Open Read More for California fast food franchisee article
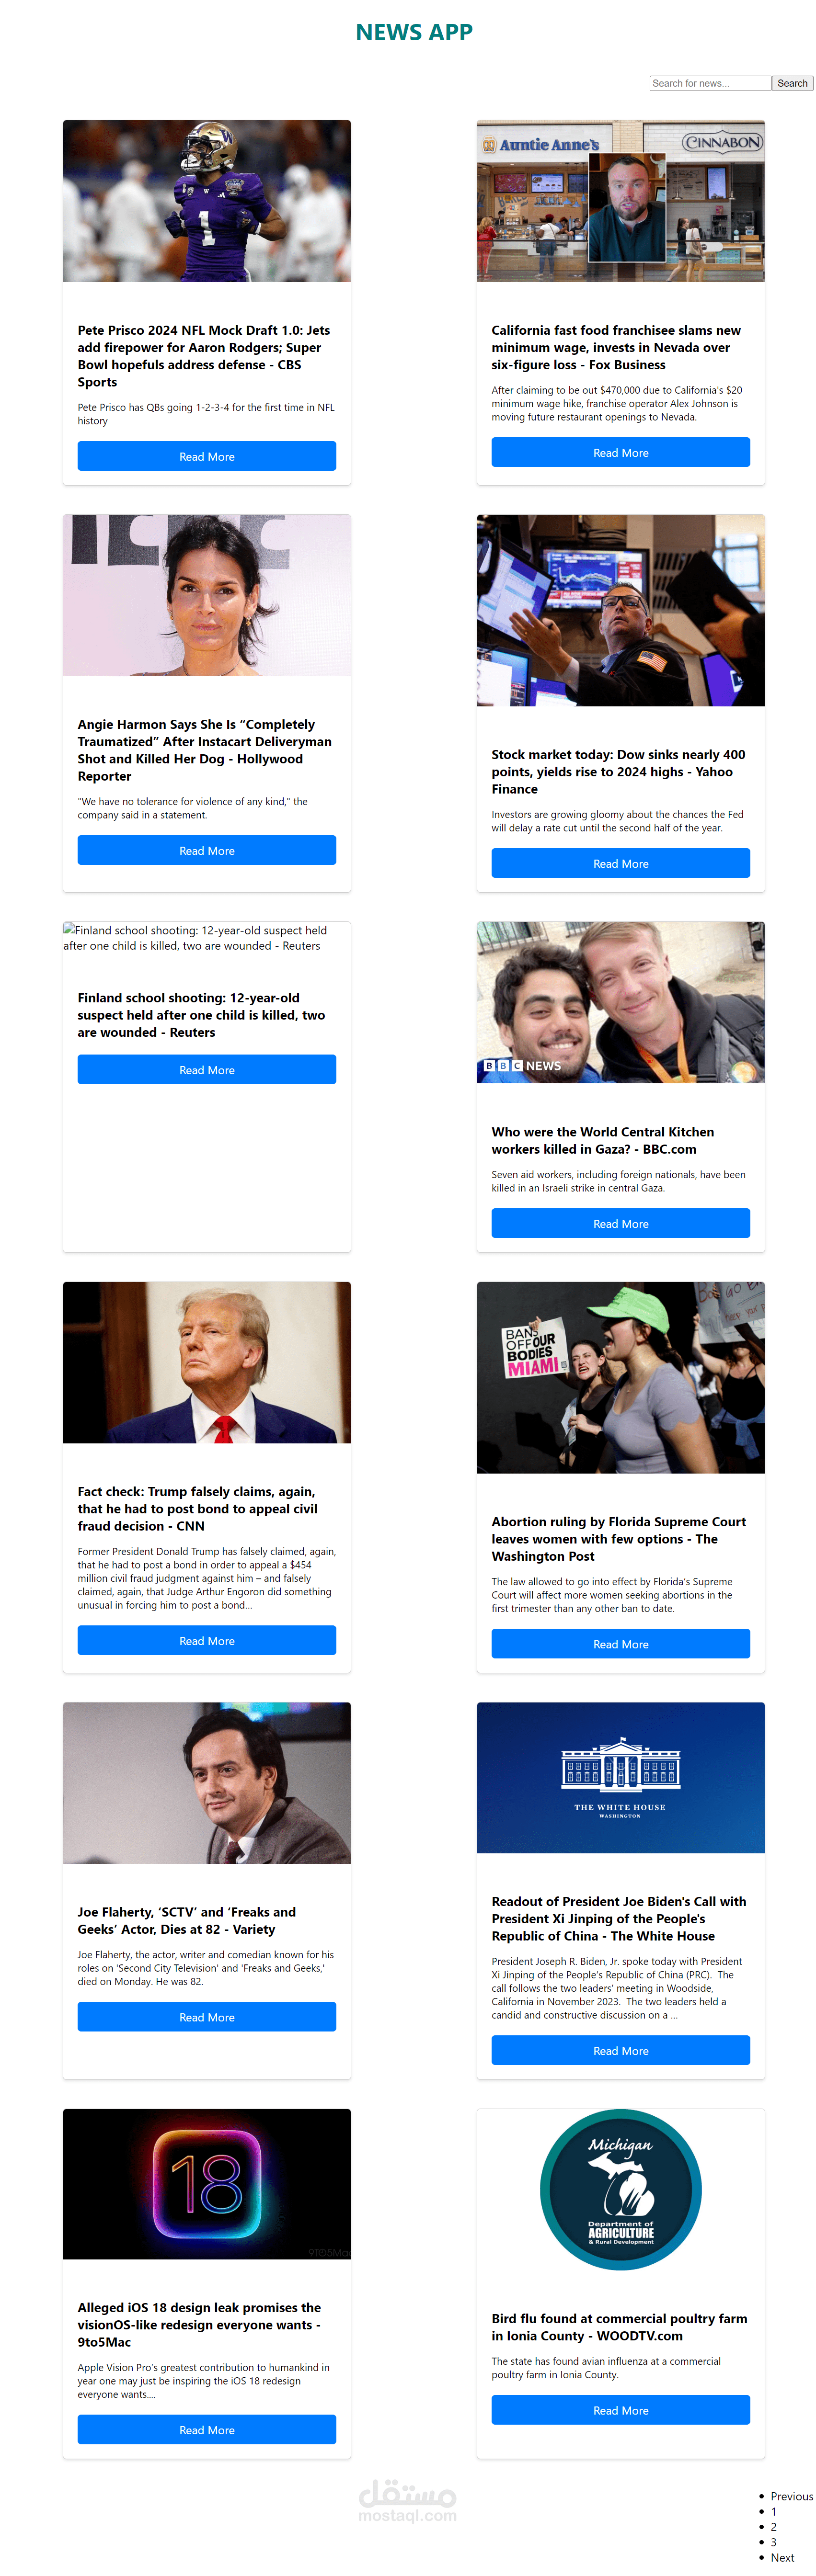The image size is (816, 2576). pyautogui.click(x=620, y=452)
